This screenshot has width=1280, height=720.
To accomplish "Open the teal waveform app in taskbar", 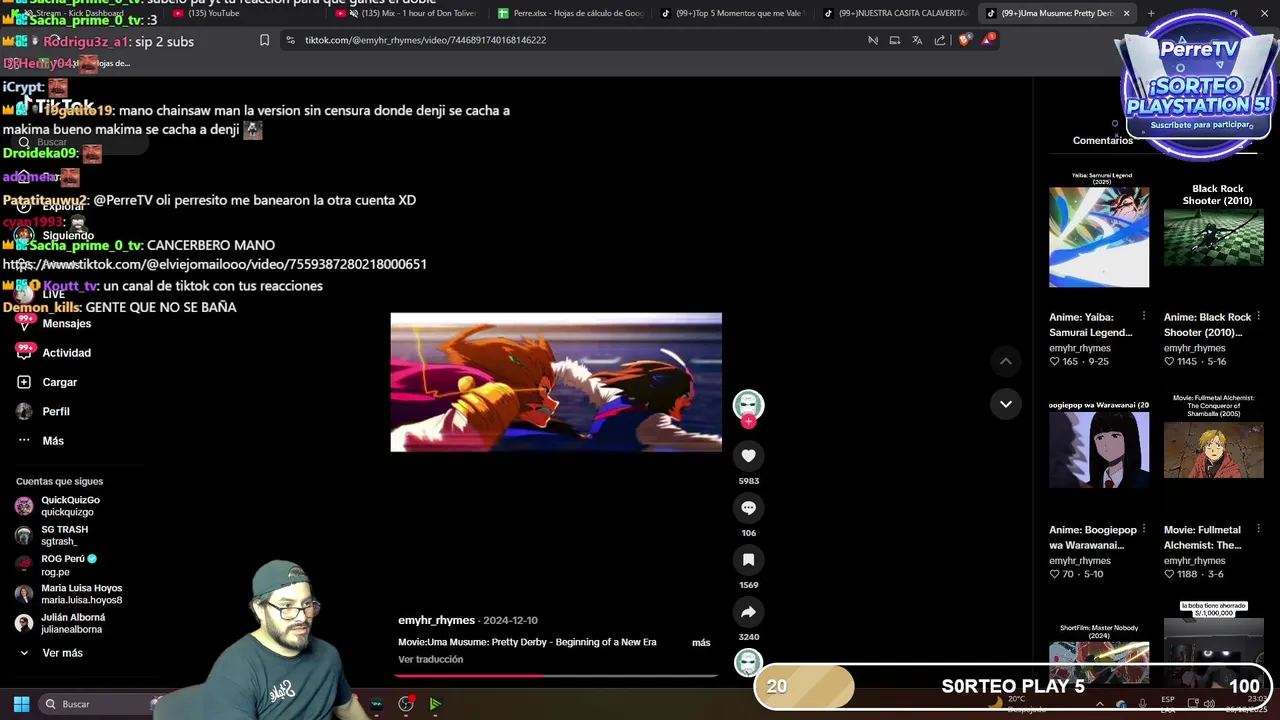I will tap(376, 704).
